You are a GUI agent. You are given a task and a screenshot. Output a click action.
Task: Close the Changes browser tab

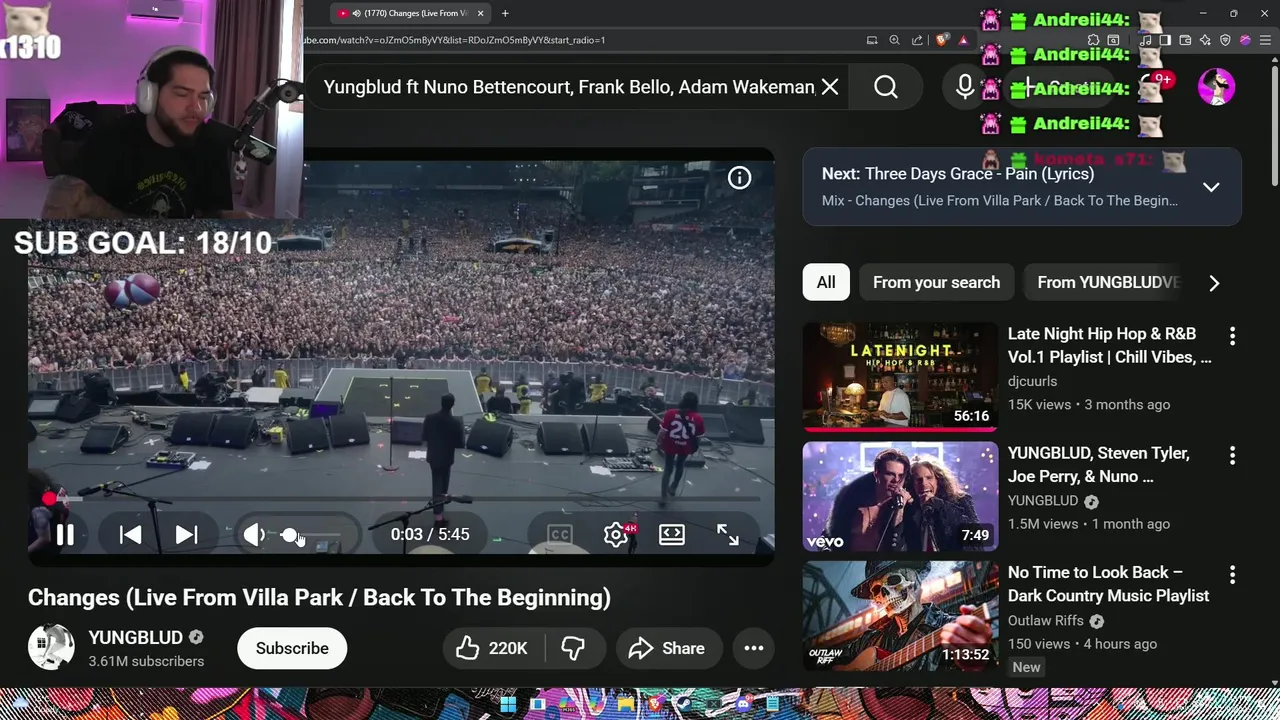coord(480,13)
